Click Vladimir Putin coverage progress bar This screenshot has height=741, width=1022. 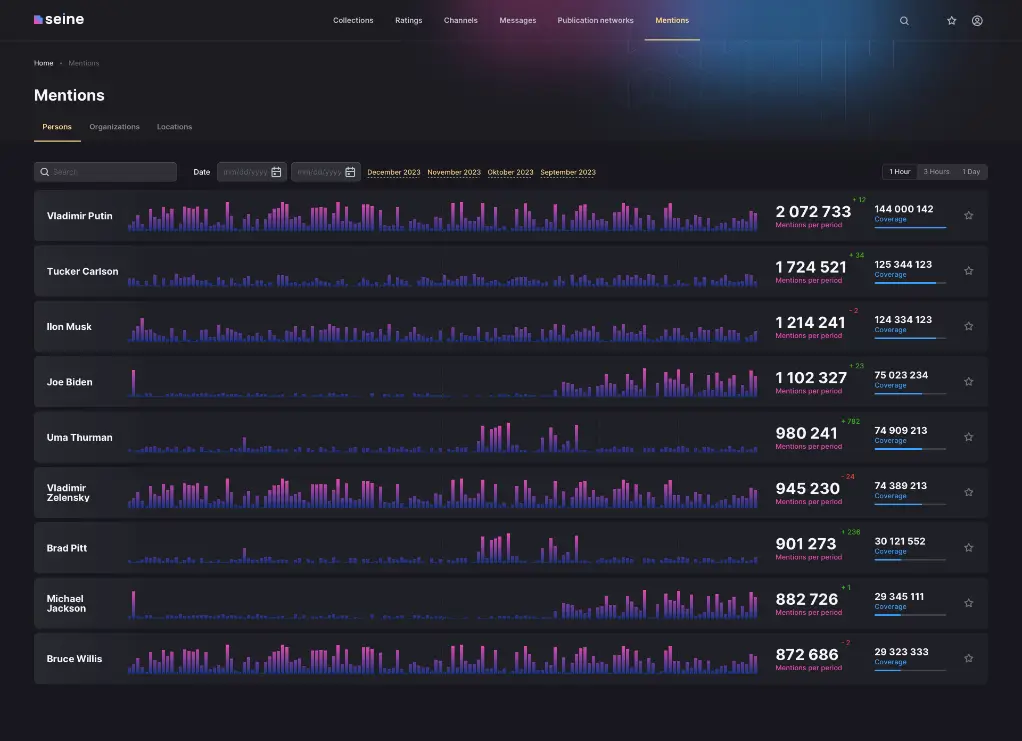tap(910, 227)
